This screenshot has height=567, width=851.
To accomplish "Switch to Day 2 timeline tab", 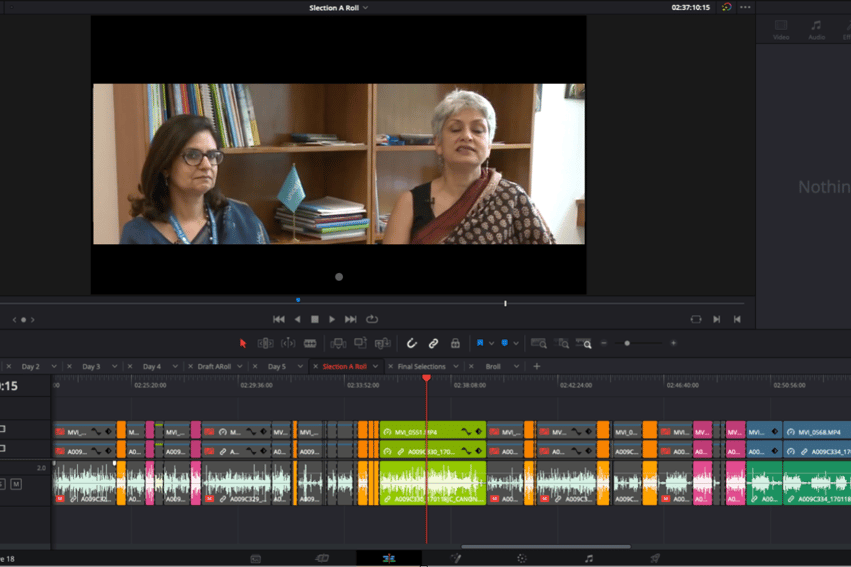I will 30,367.
